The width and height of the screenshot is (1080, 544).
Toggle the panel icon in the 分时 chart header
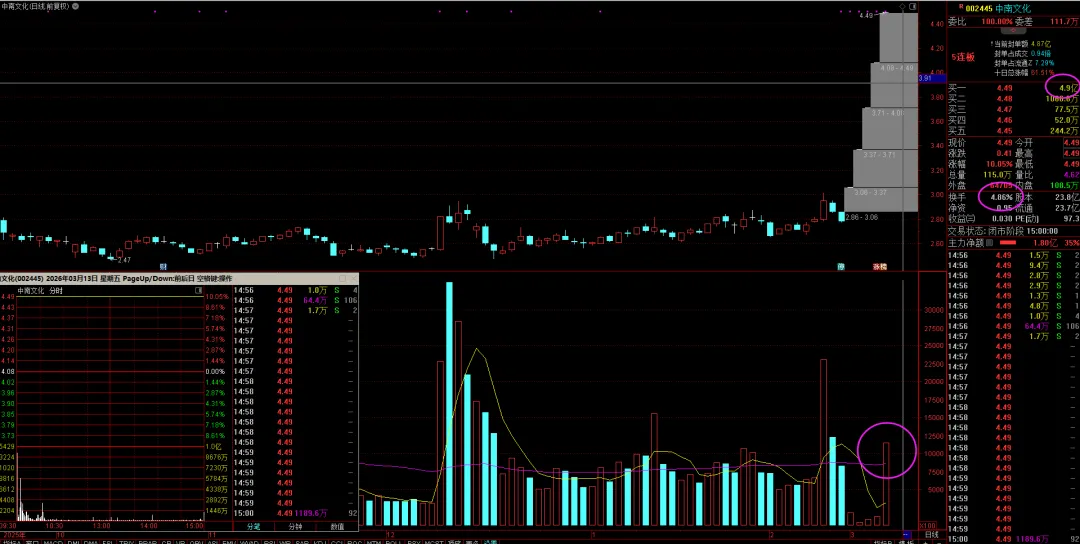pos(198,291)
